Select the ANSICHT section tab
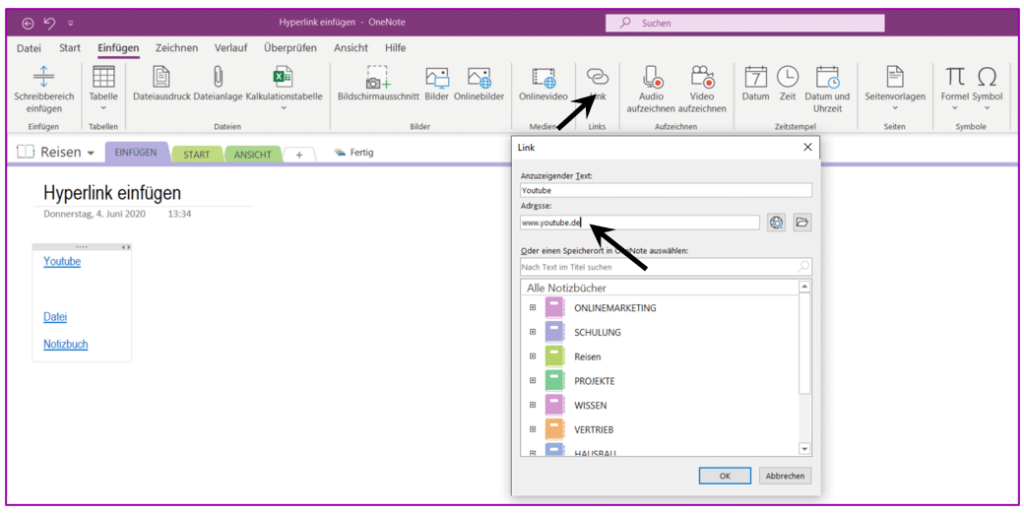 [253, 155]
